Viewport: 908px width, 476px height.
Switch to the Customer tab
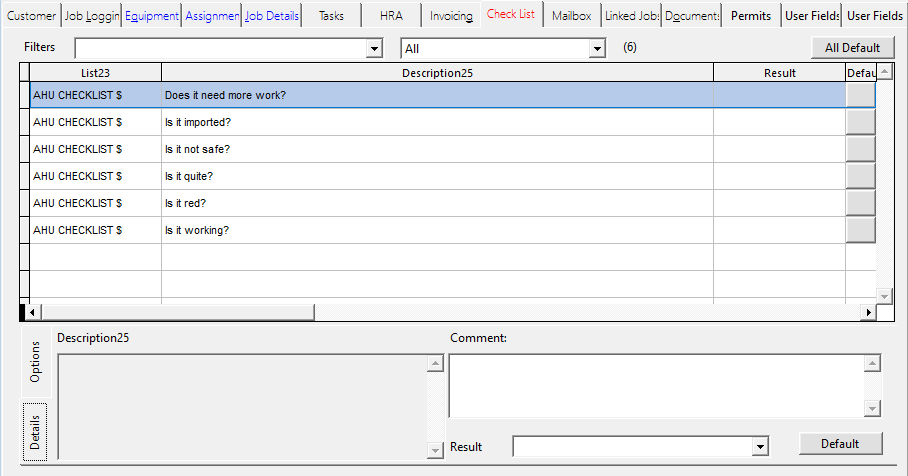coord(32,16)
